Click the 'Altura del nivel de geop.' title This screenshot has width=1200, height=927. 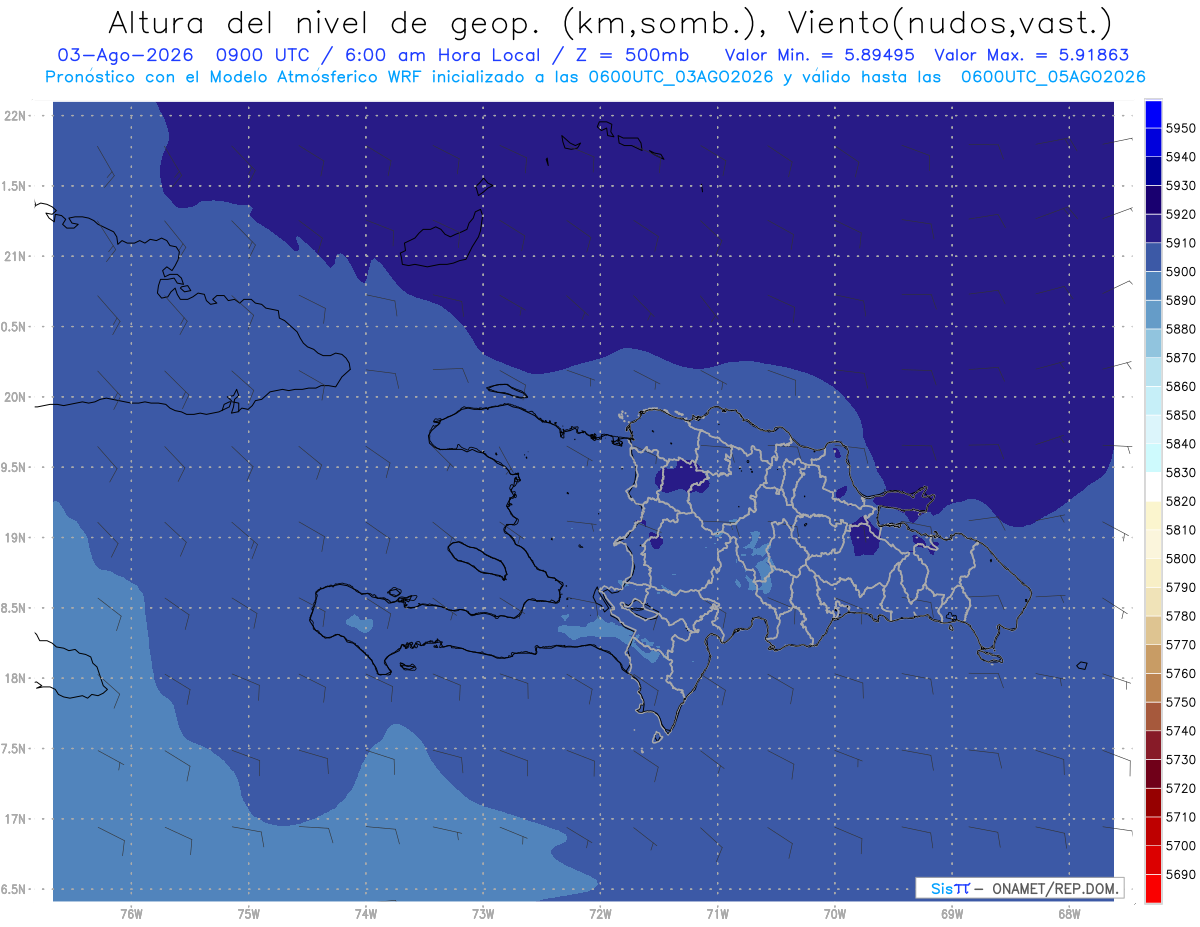click(x=324, y=22)
